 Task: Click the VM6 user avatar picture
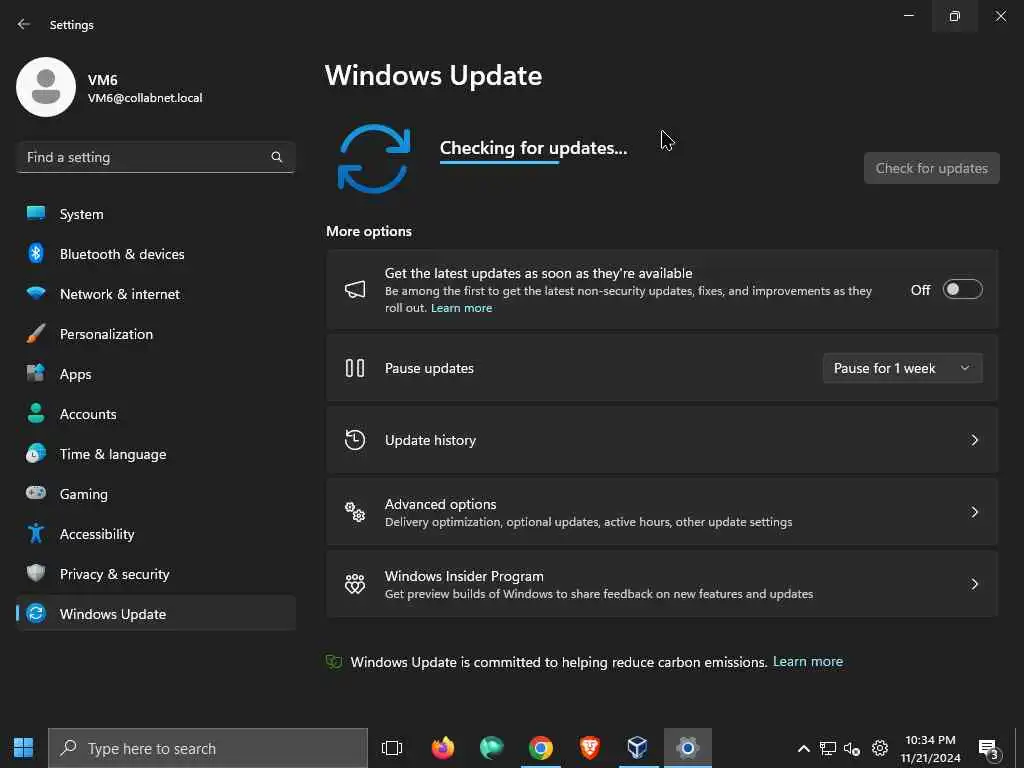[x=46, y=87]
